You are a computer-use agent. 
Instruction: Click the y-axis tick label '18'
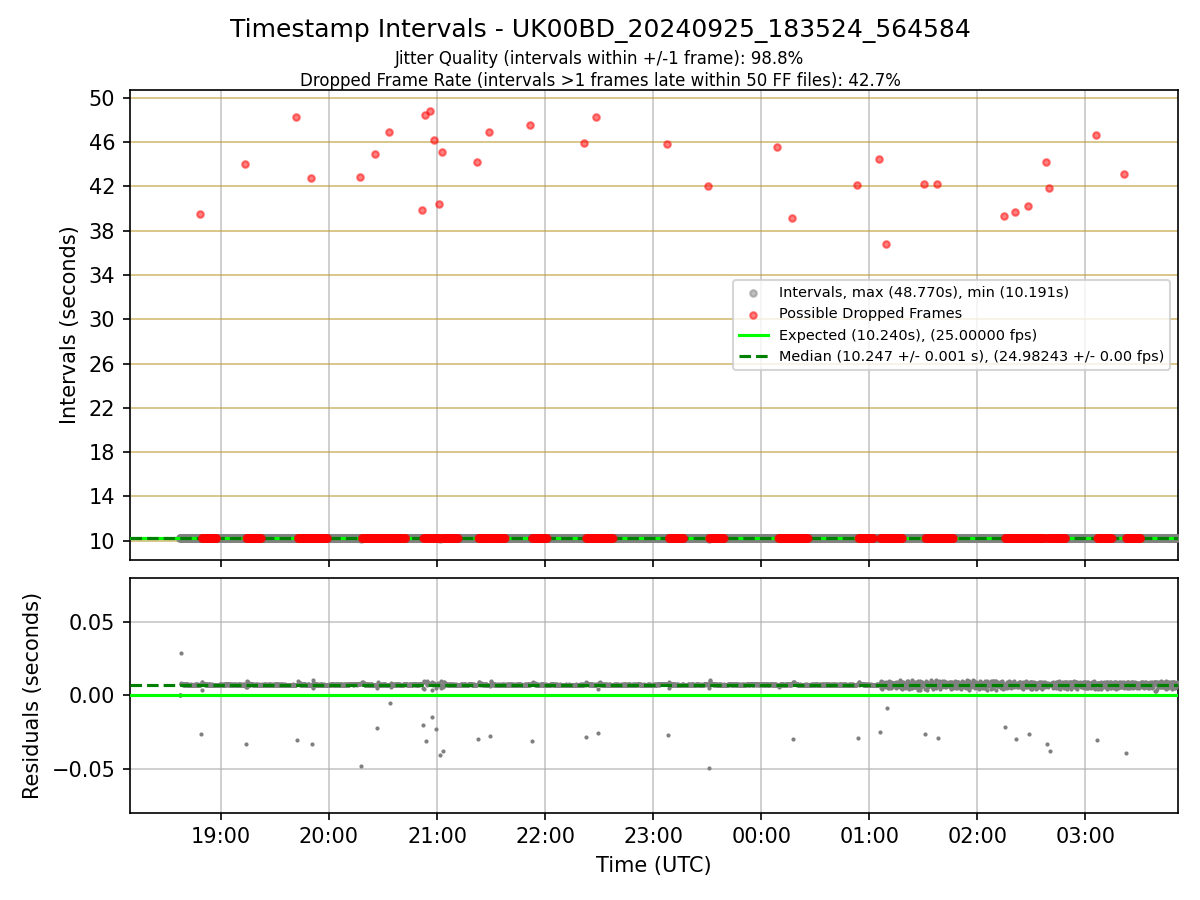coord(104,452)
